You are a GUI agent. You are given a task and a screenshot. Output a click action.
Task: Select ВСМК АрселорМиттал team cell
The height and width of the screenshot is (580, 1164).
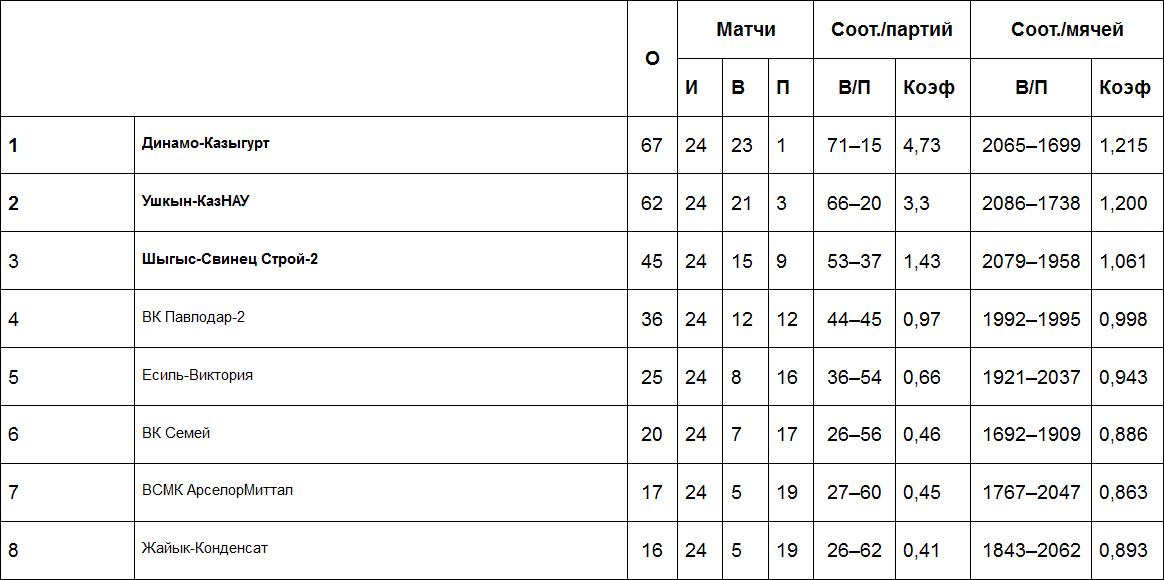coord(217,490)
